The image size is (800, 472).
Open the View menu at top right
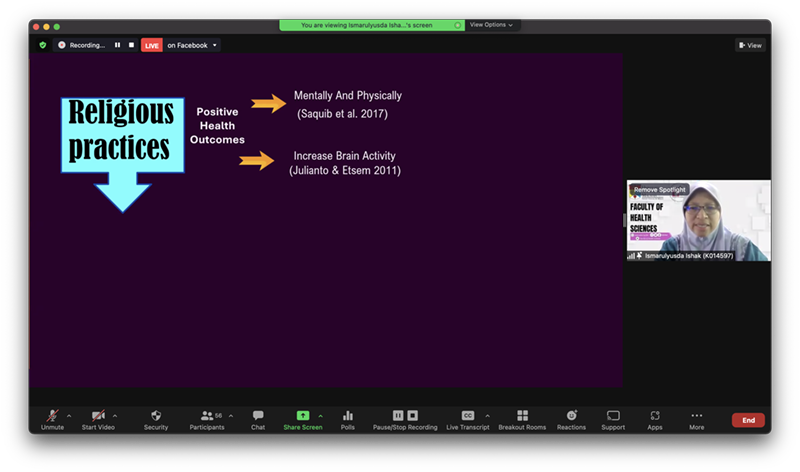(x=750, y=45)
